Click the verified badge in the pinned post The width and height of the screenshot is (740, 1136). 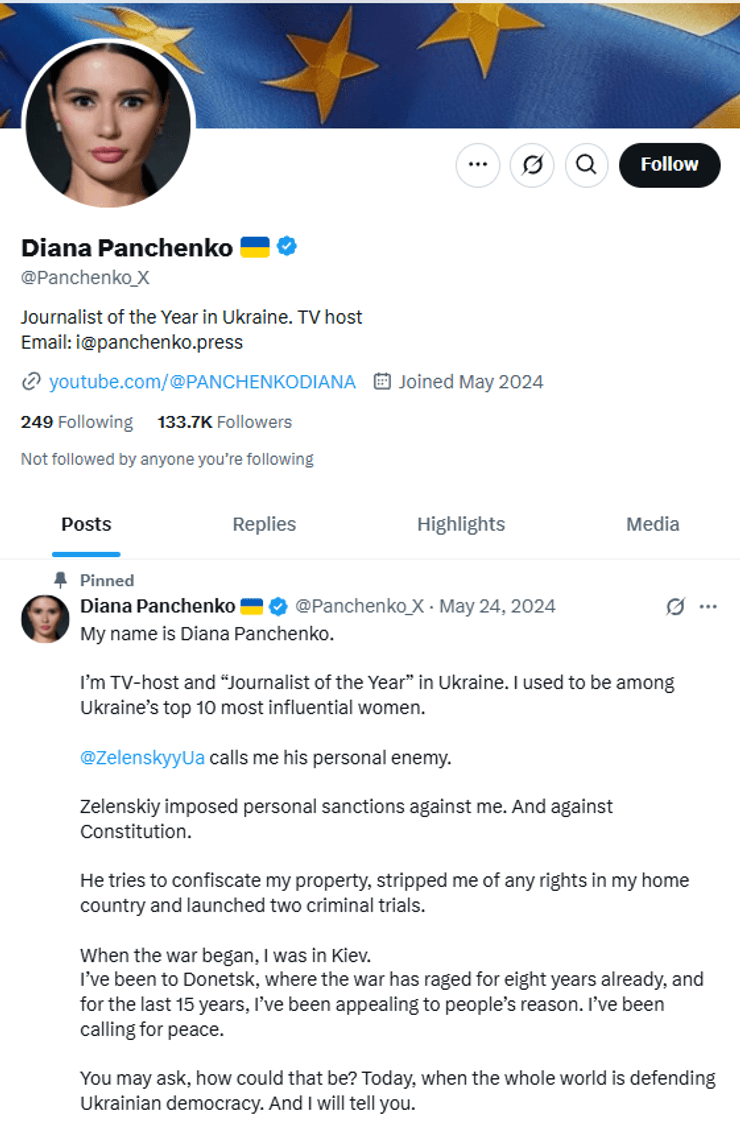278,606
